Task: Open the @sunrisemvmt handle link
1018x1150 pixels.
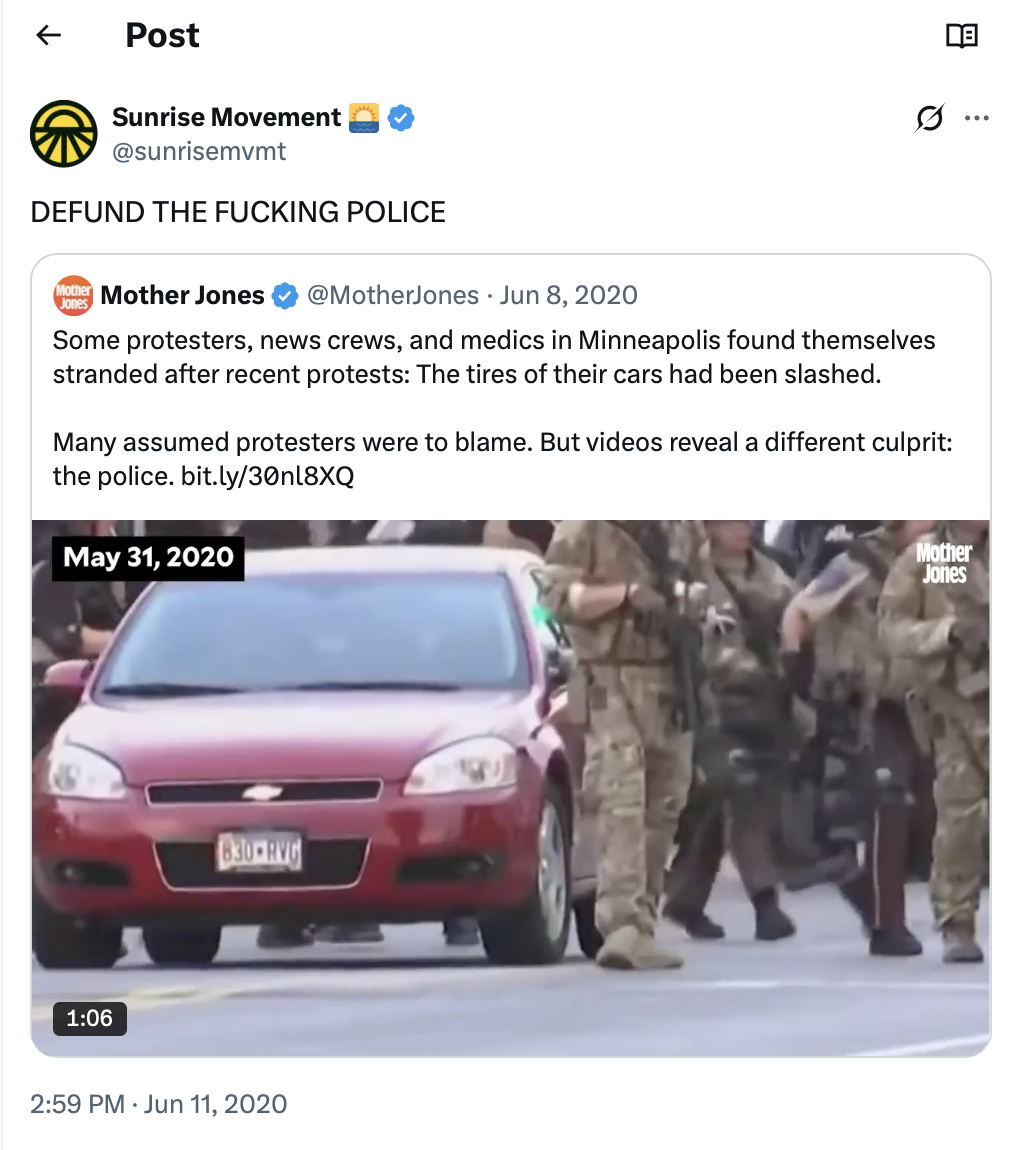Action: (x=199, y=151)
